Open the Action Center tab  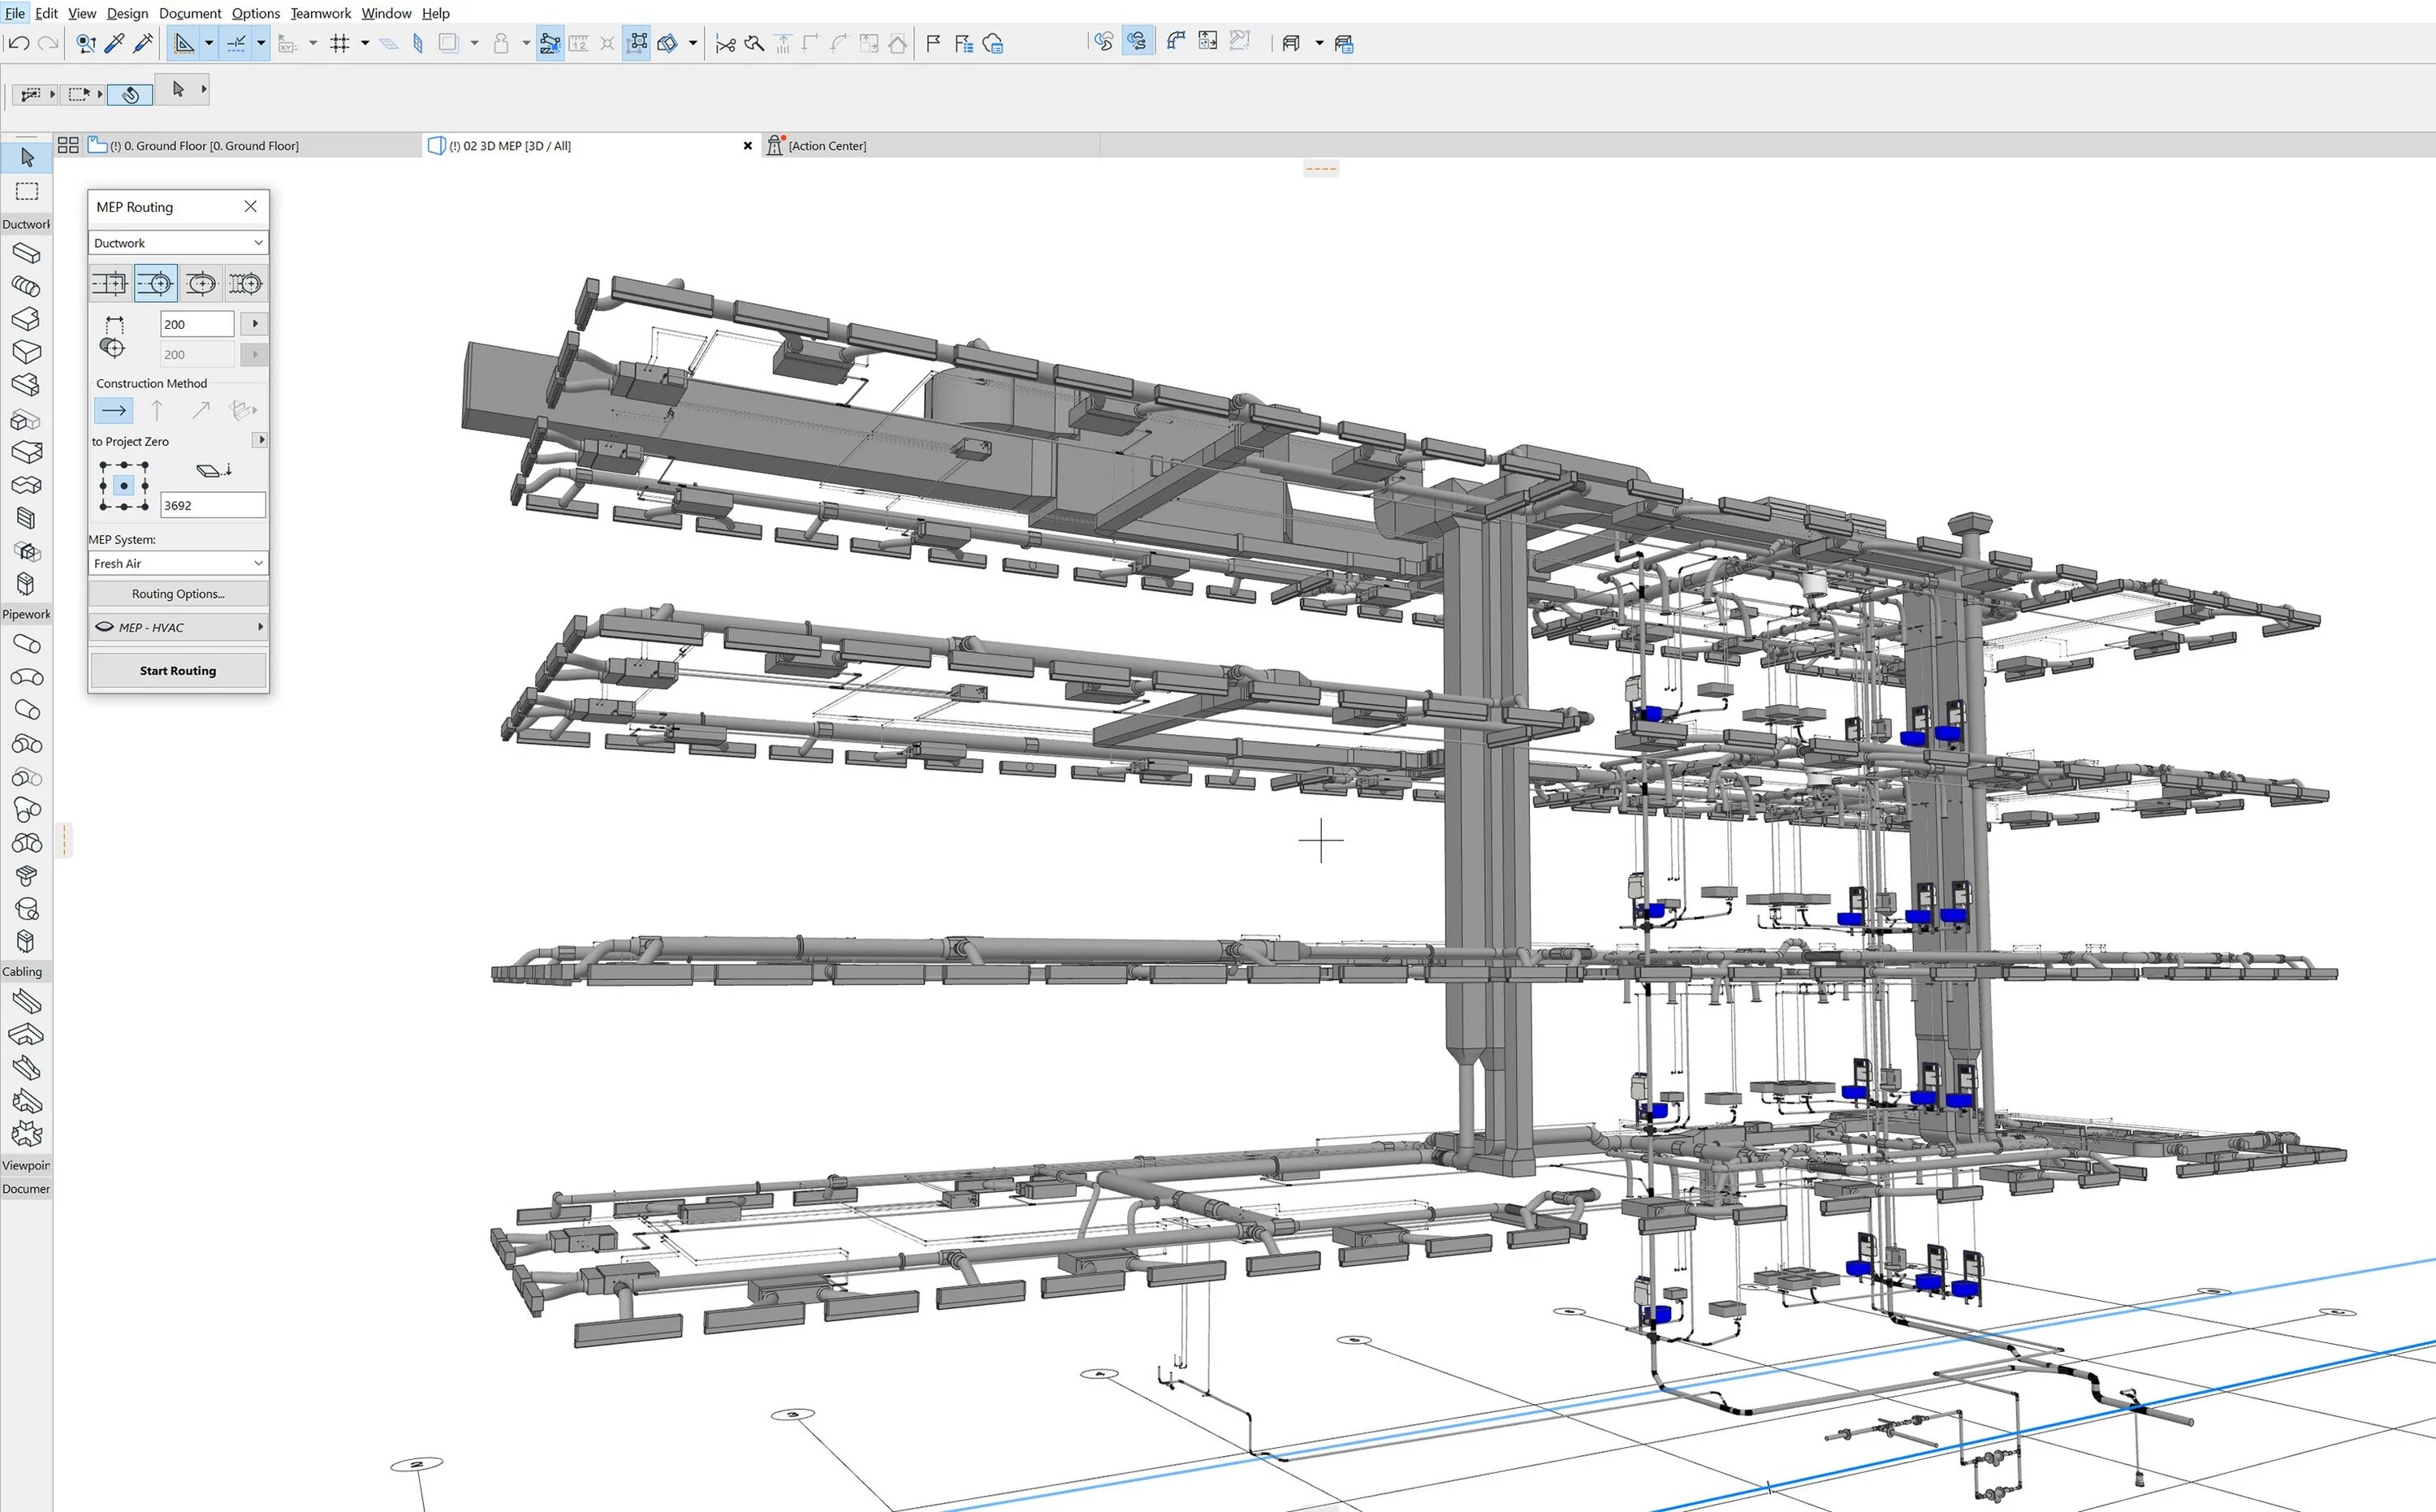tap(826, 146)
